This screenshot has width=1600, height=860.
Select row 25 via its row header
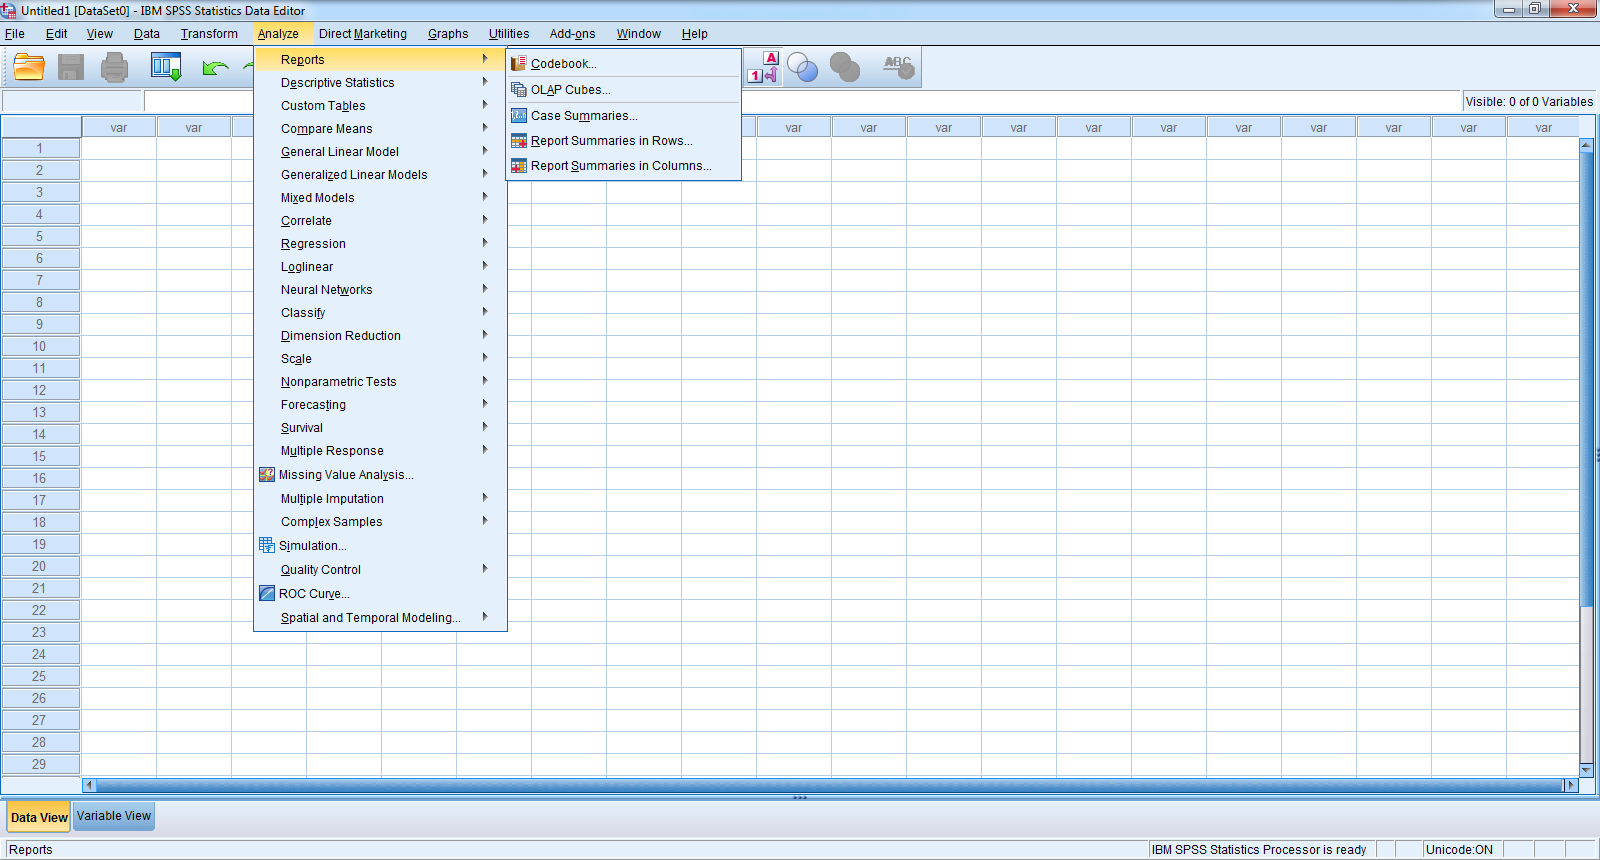pos(40,676)
